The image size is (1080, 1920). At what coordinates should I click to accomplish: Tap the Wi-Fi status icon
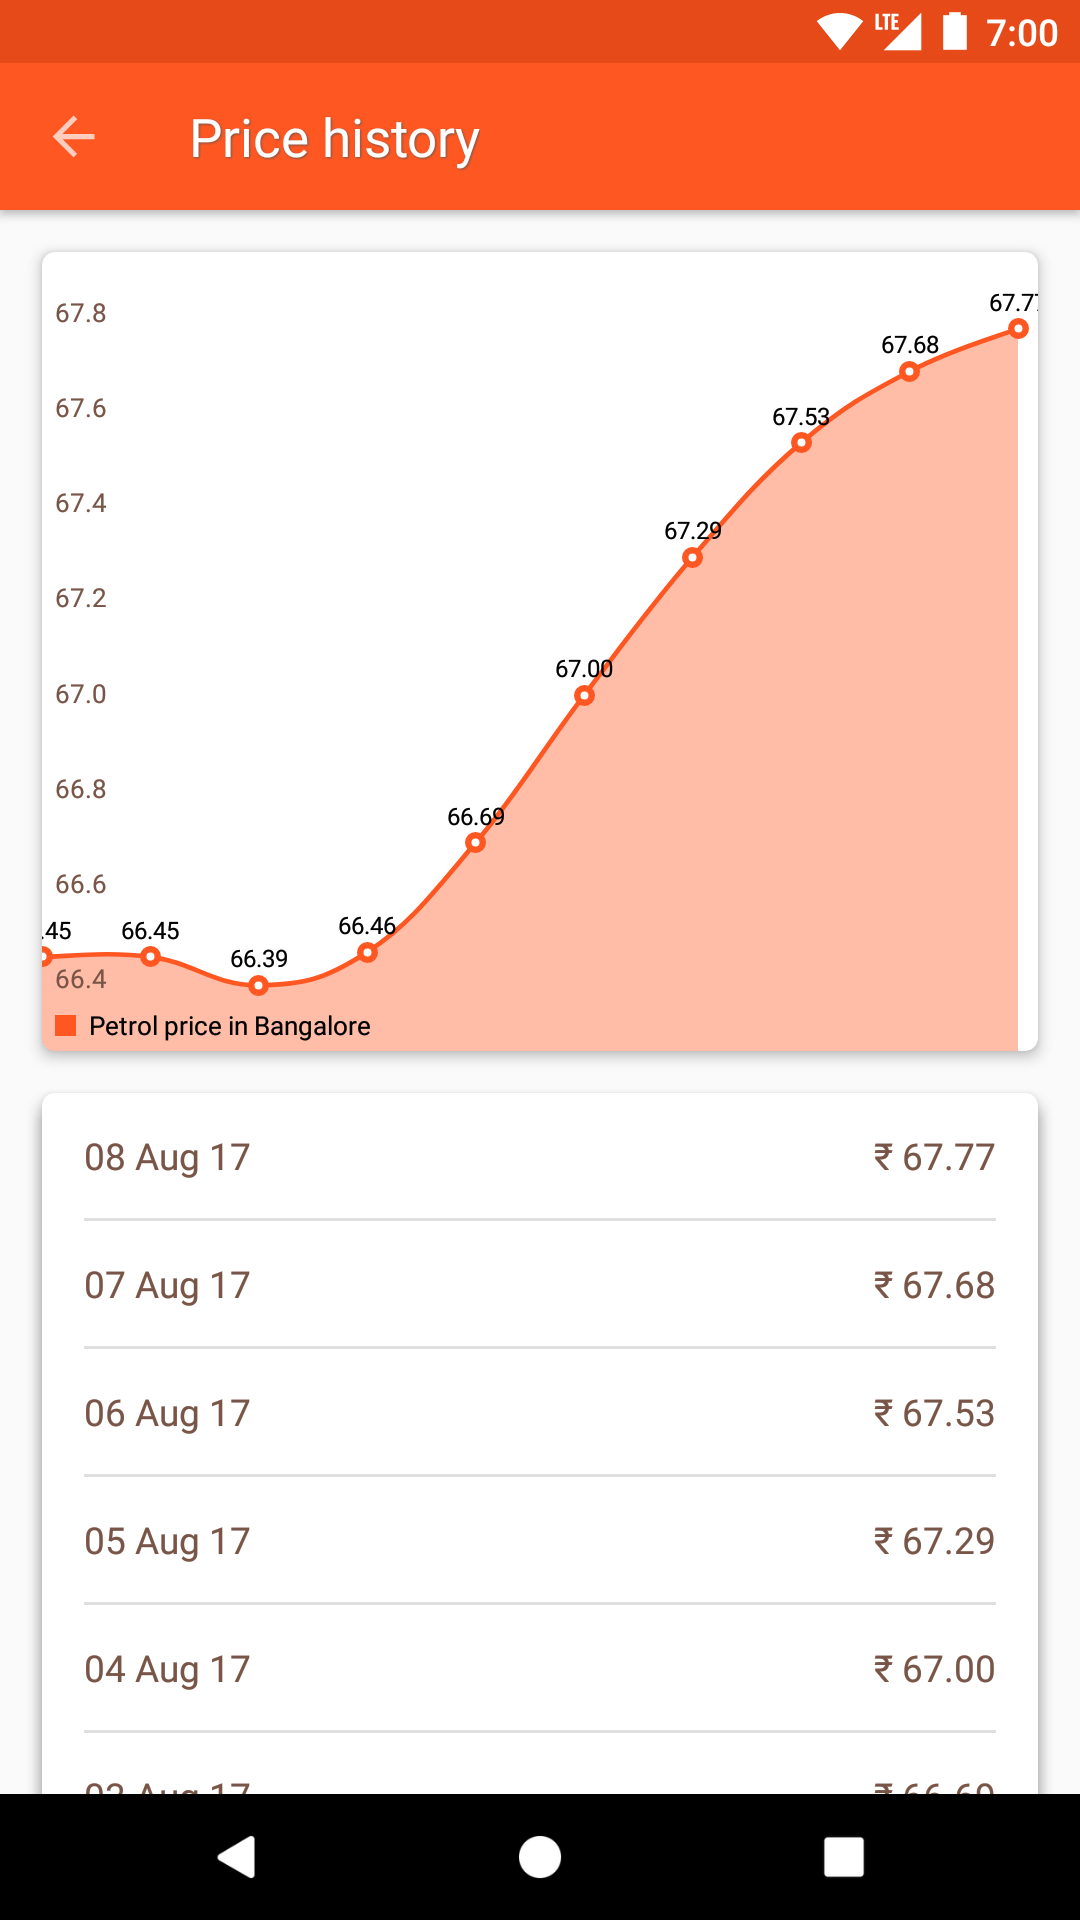click(x=839, y=32)
